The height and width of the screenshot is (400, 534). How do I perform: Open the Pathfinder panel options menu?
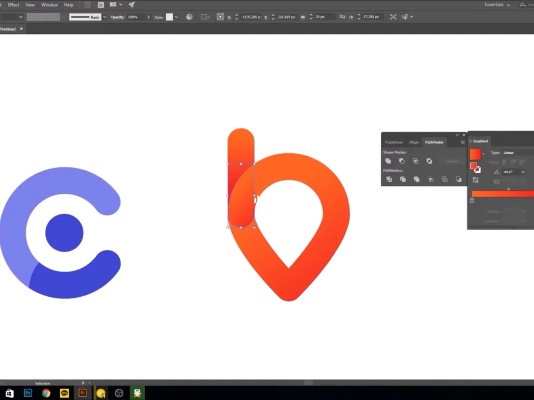462,142
